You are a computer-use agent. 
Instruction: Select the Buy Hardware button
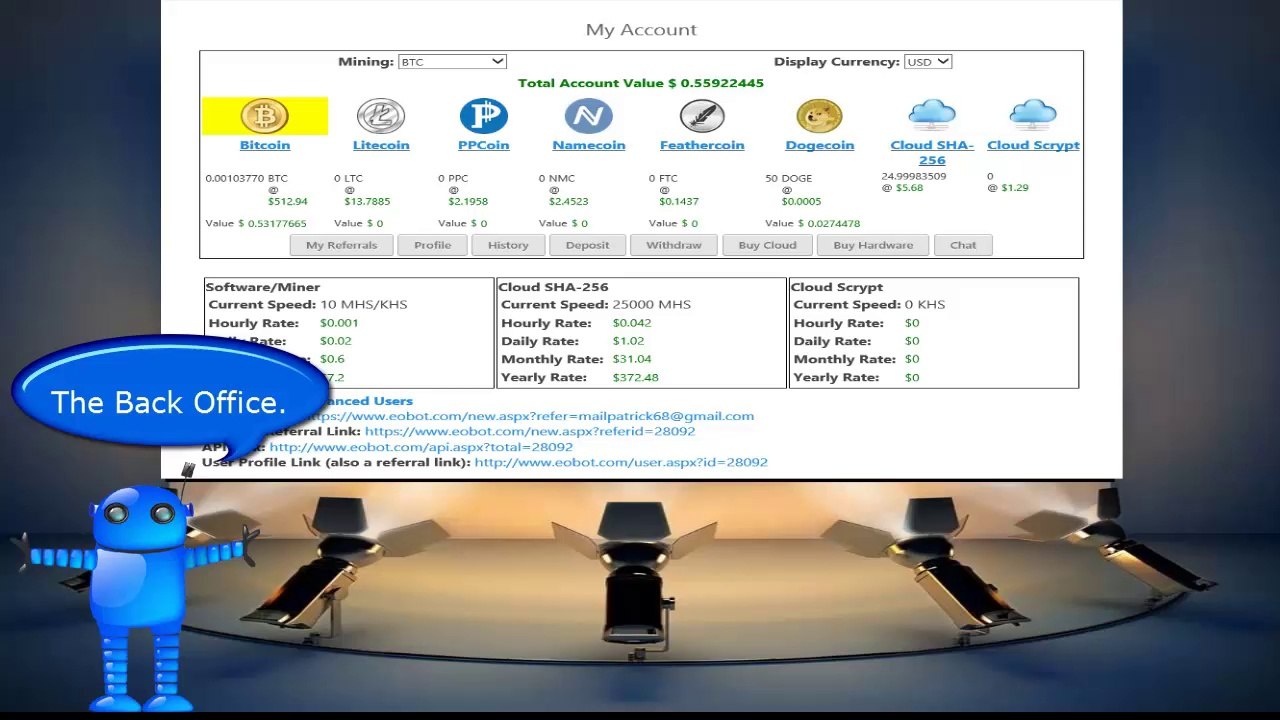873,245
